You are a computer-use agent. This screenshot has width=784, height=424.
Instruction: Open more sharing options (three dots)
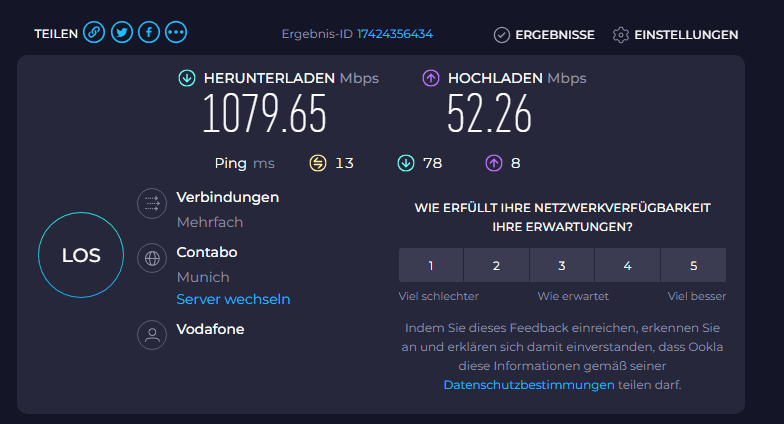pyautogui.click(x=176, y=32)
